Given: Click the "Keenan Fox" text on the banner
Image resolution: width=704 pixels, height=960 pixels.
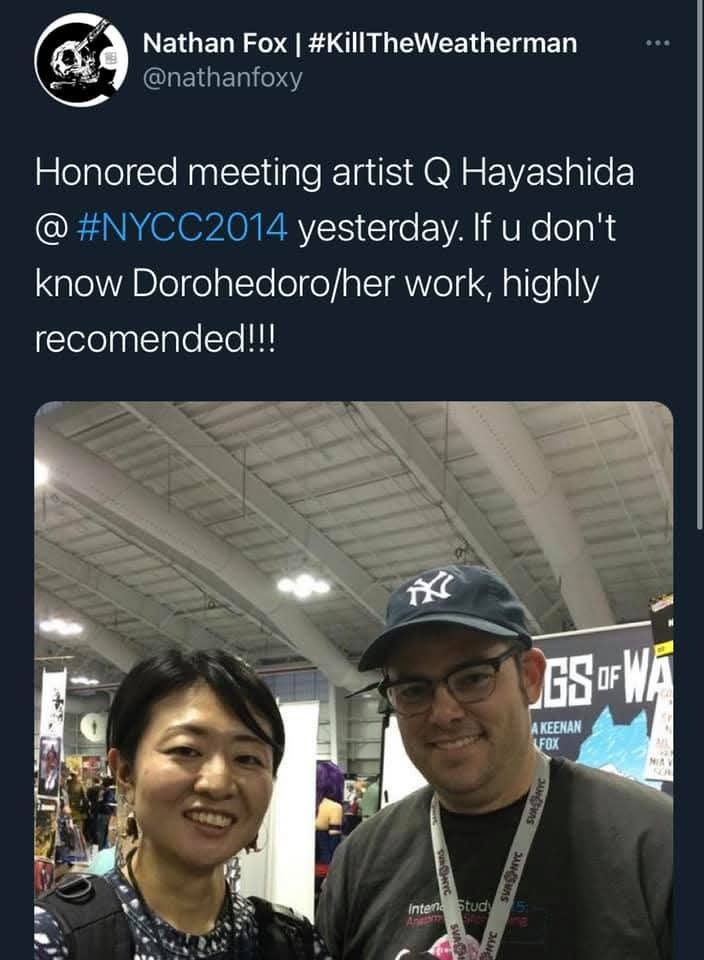Looking at the screenshot, I should pyautogui.click(x=556, y=735).
